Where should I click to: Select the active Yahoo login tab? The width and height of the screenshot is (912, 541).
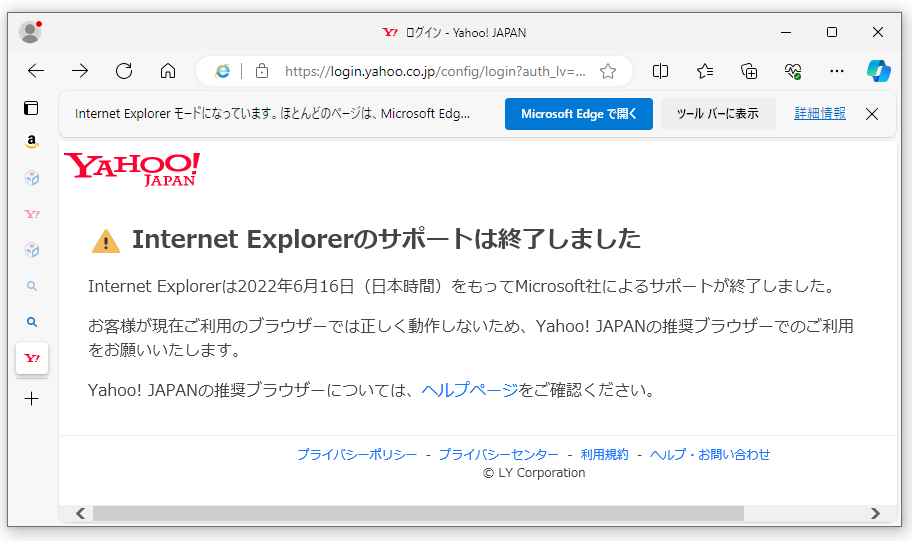32,358
